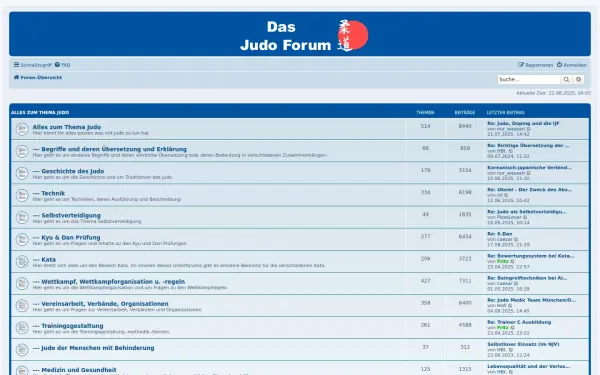View latest post icon next to PizzaLover

click(525, 217)
